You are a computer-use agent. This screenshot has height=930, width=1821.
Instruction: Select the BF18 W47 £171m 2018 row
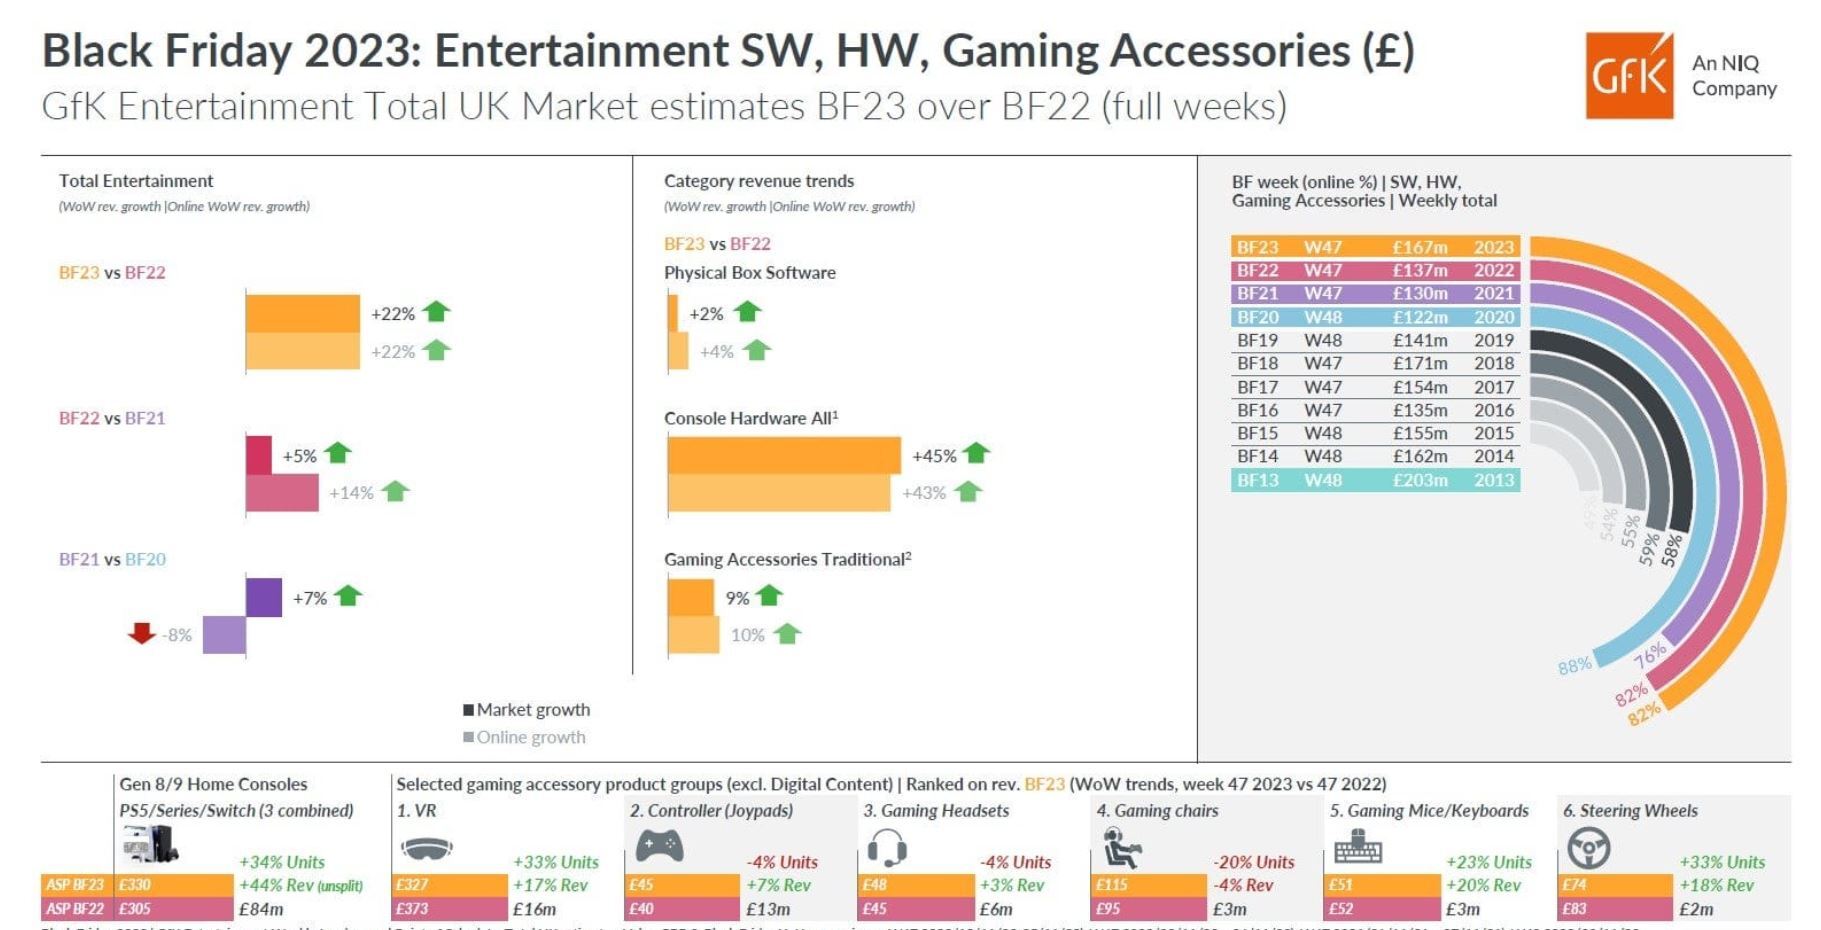1376,363
